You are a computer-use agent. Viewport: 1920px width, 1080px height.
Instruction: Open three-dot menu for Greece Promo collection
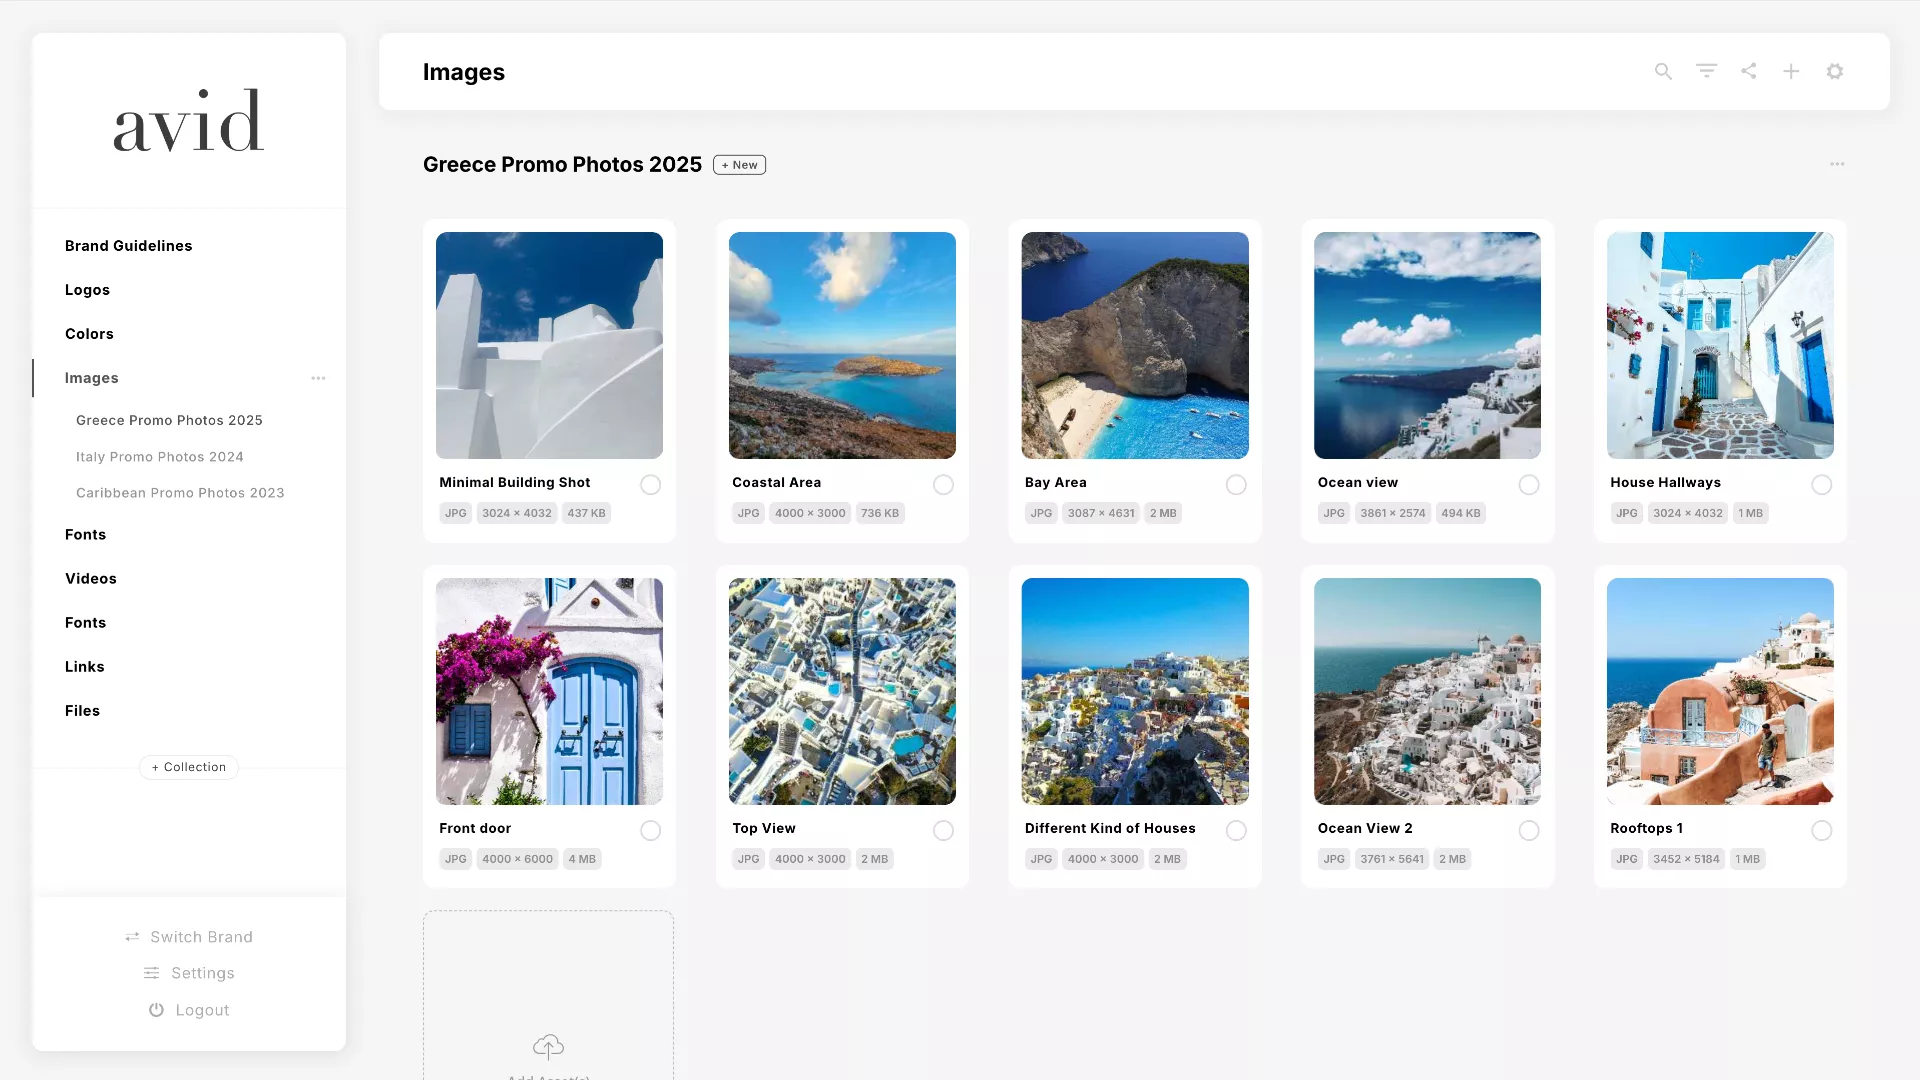coord(1837,164)
